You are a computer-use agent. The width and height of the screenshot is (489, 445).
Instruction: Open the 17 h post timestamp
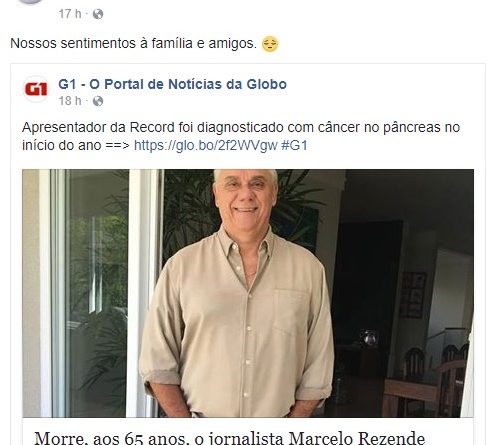click(x=70, y=14)
